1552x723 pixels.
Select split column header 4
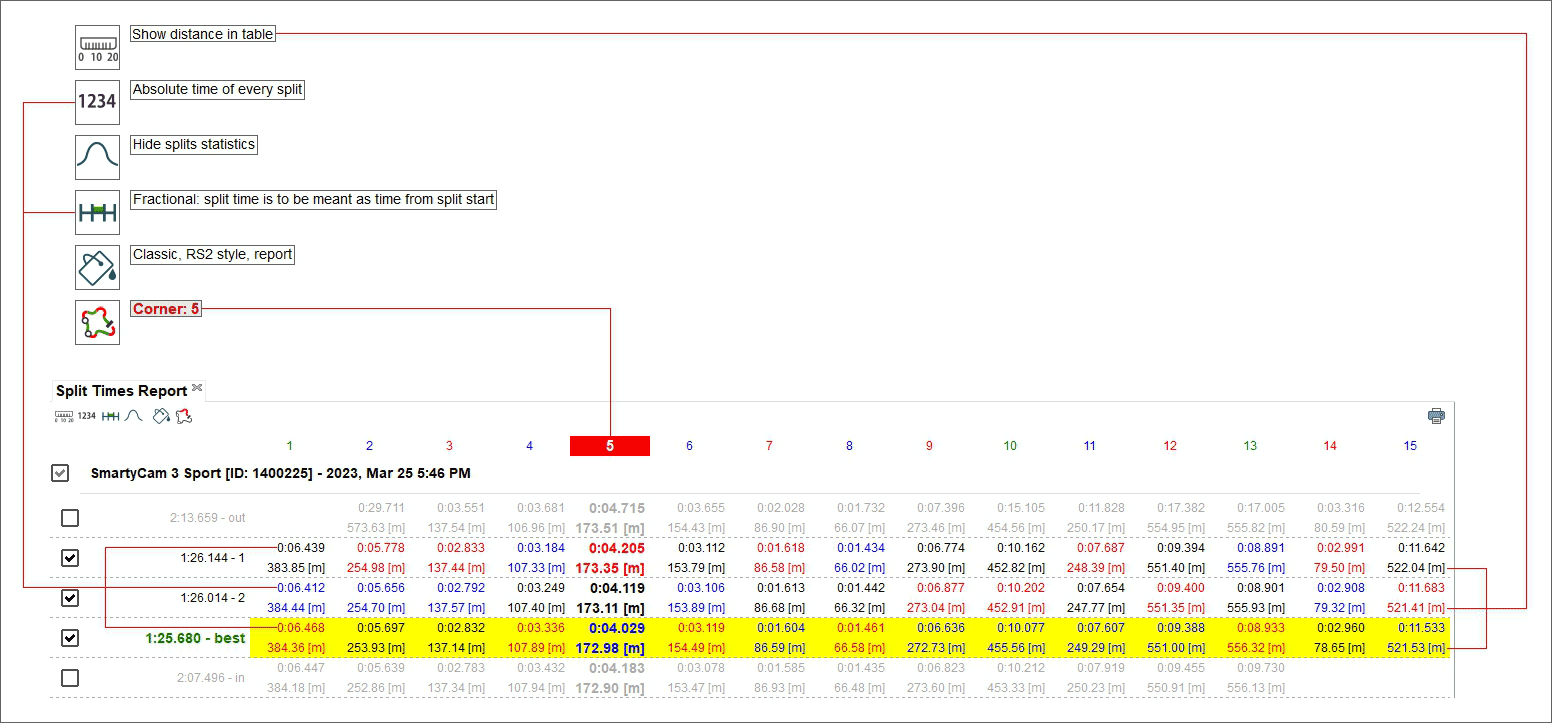click(x=529, y=446)
